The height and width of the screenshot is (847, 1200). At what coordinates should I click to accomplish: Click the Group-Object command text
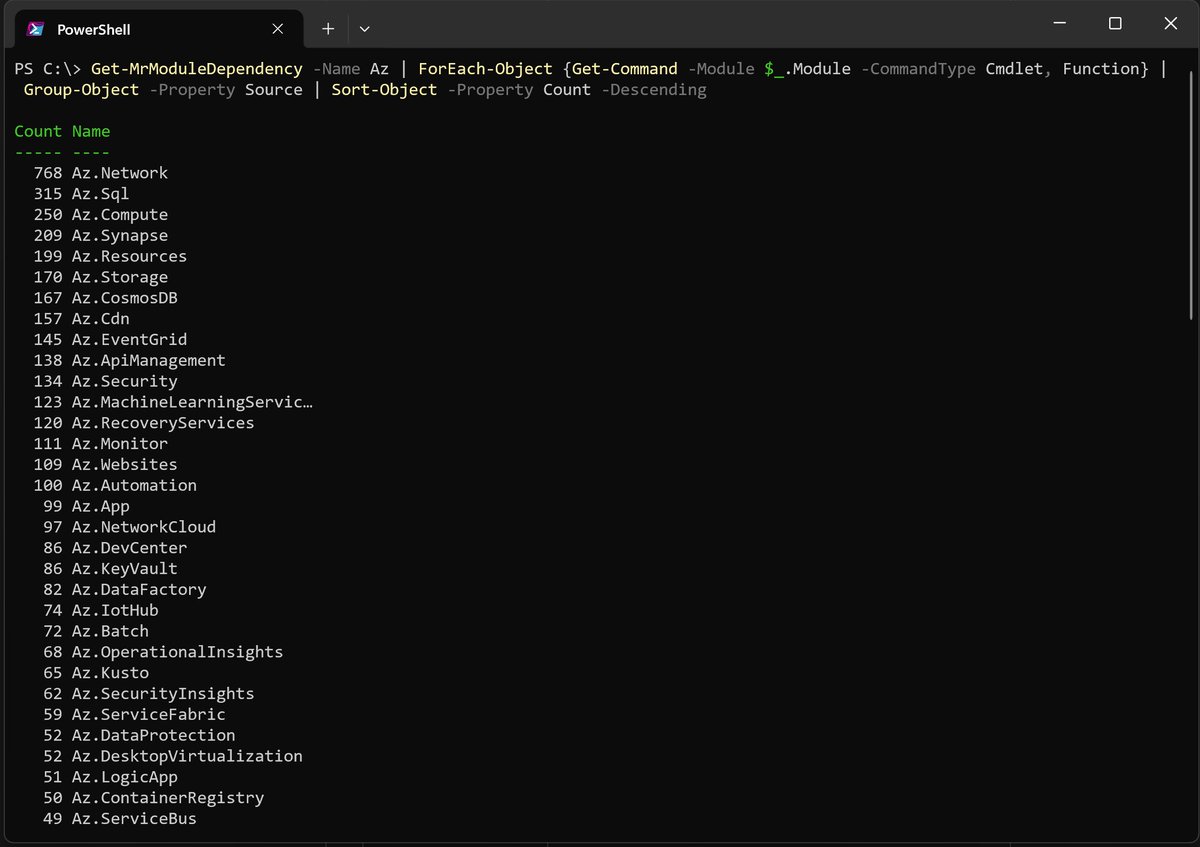coord(81,90)
